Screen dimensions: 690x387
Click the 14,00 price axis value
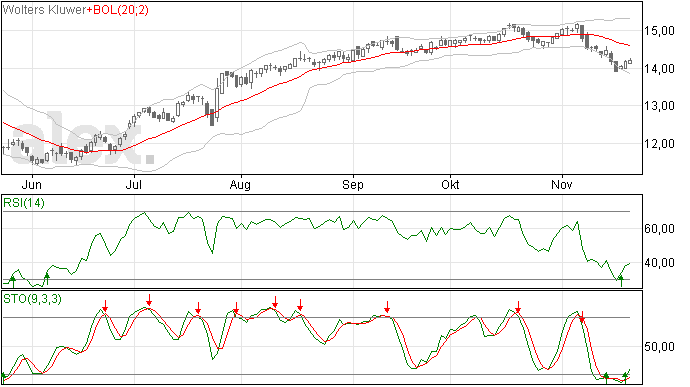pyautogui.click(x=659, y=69)
